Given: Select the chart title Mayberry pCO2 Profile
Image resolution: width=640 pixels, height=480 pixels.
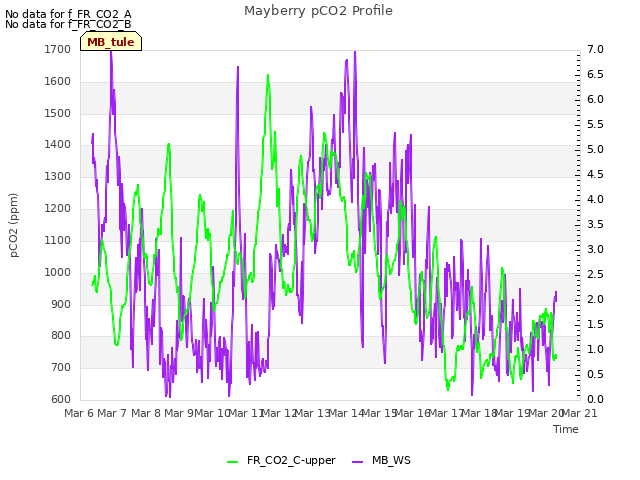Looking at the screenshot, I should coord(318,11).
